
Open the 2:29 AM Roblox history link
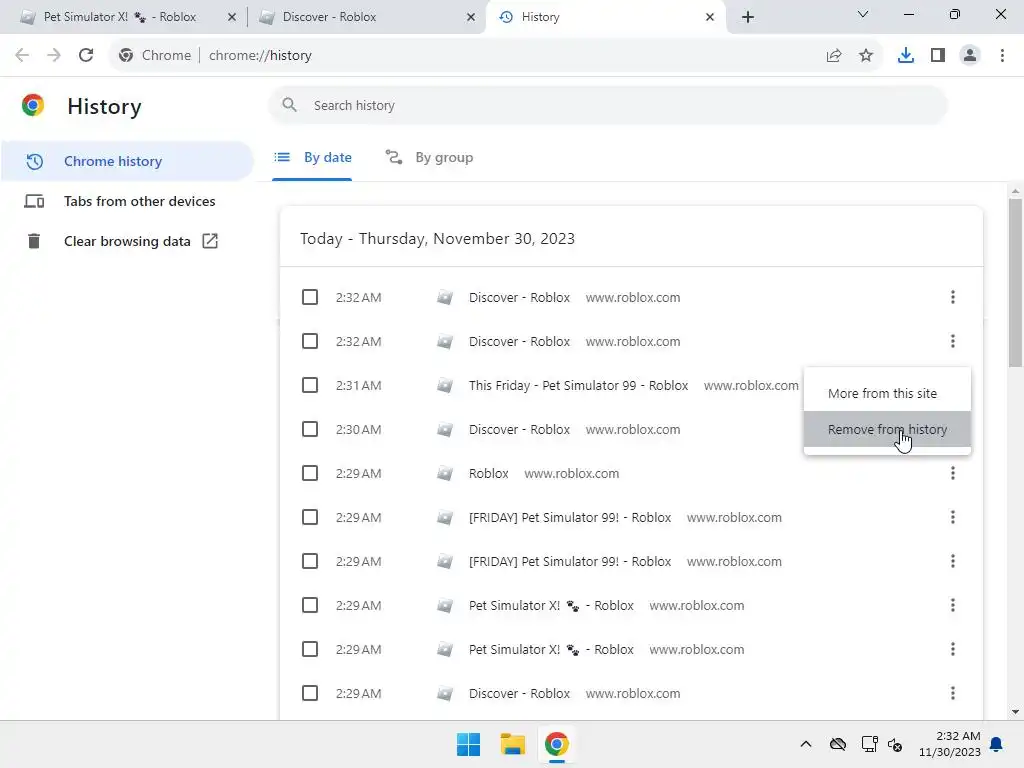(x=488, y=473)
